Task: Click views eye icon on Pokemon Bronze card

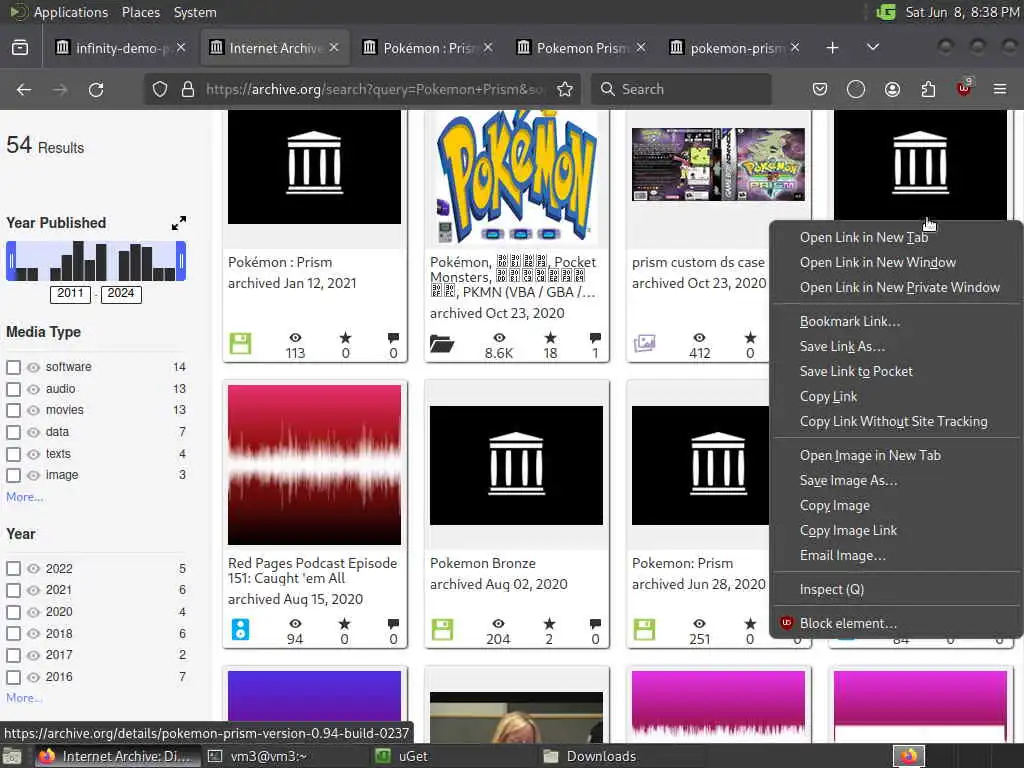Action: (x=498, y=624)
